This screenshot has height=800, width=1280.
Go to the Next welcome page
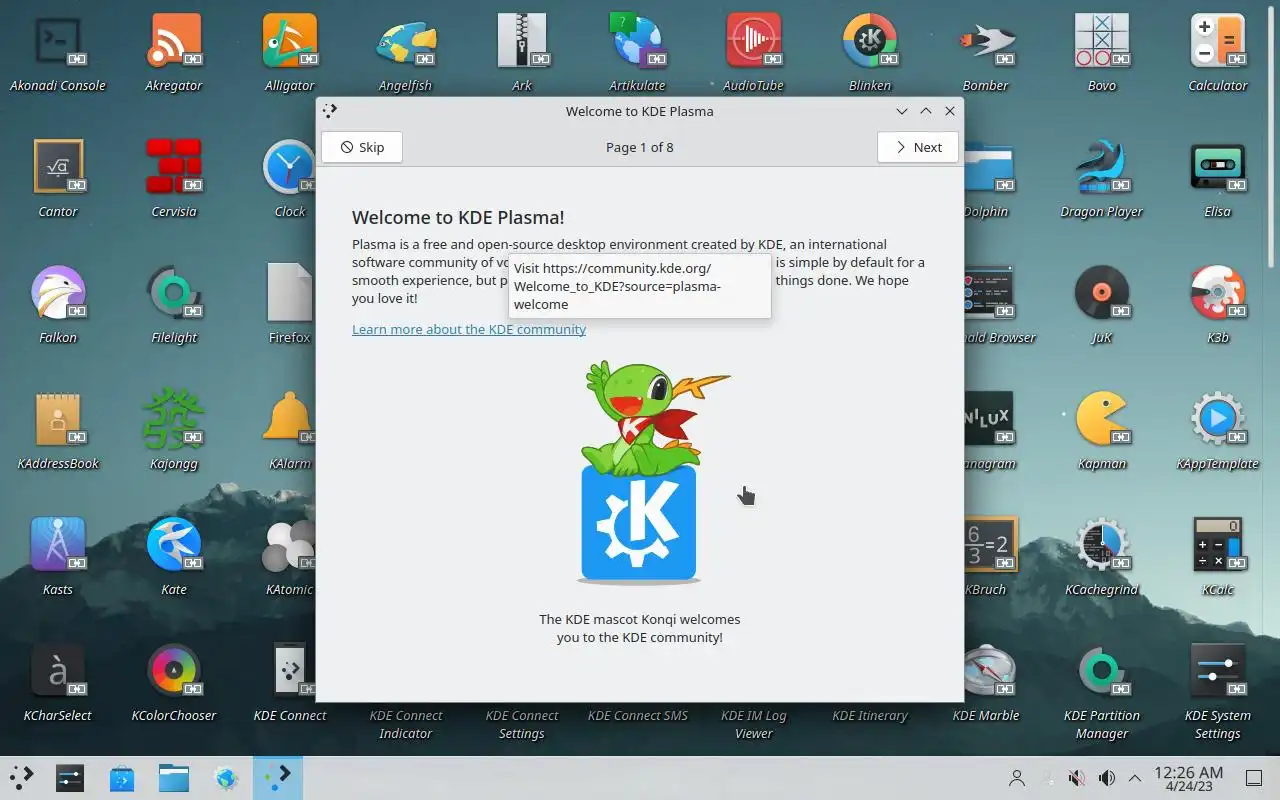click(x=918, y=147)
